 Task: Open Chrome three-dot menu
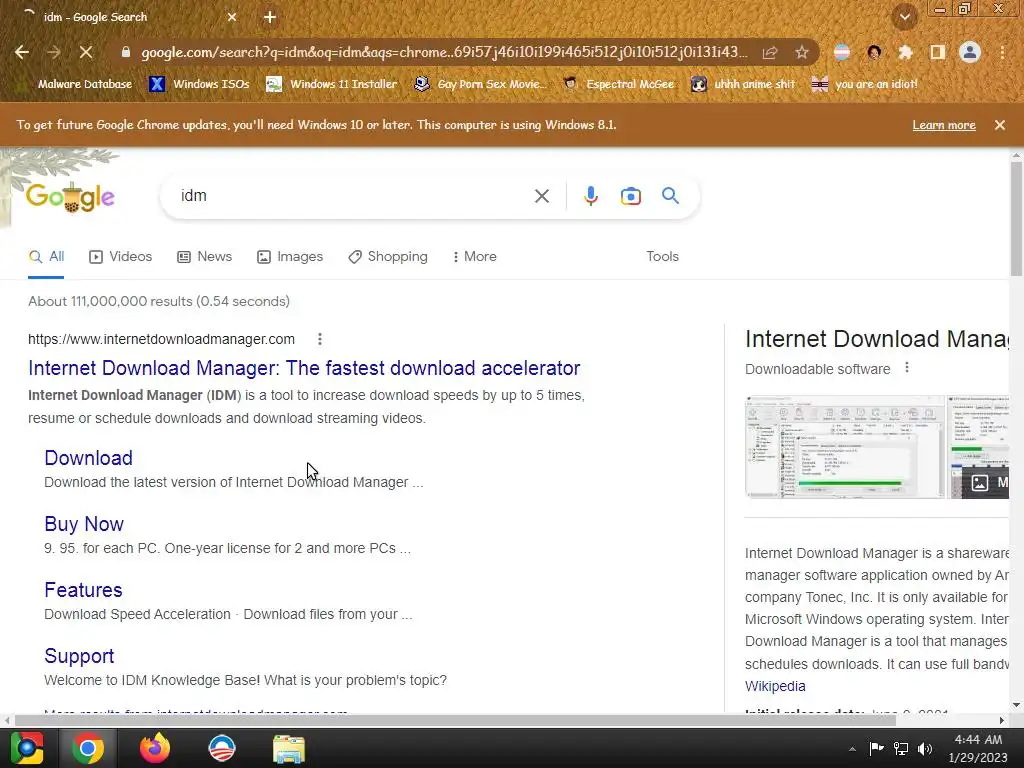[x=1002, y=52]
